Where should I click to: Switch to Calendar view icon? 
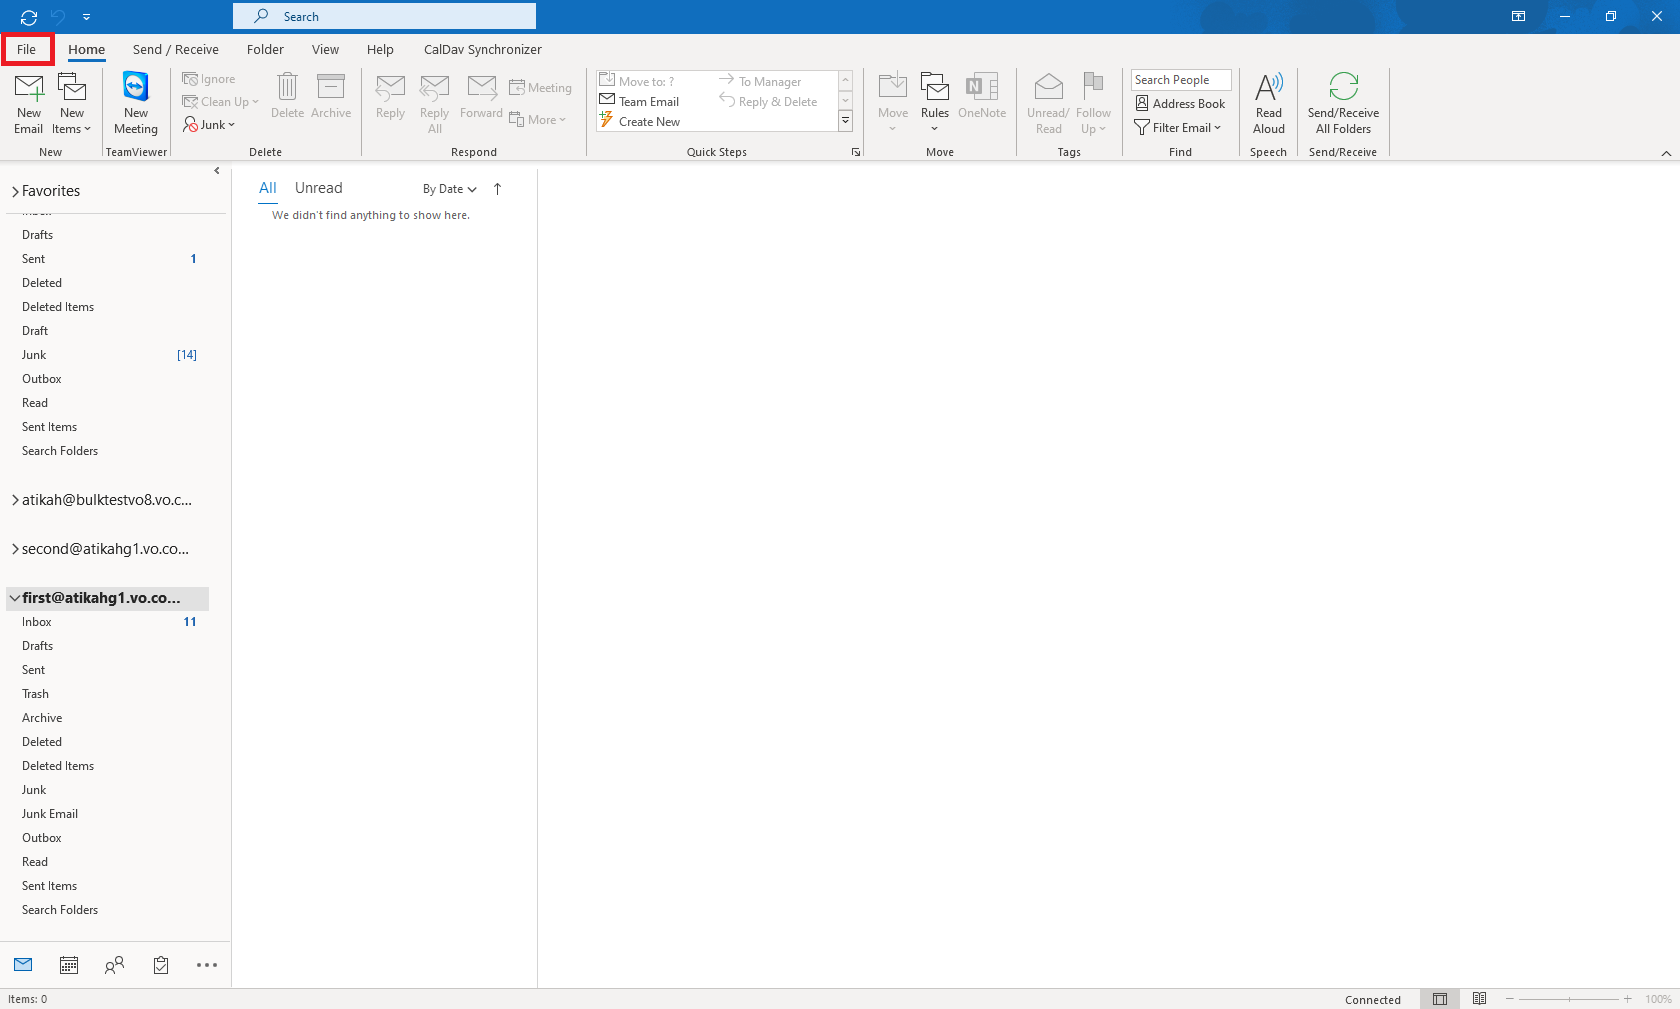(69, 965)
